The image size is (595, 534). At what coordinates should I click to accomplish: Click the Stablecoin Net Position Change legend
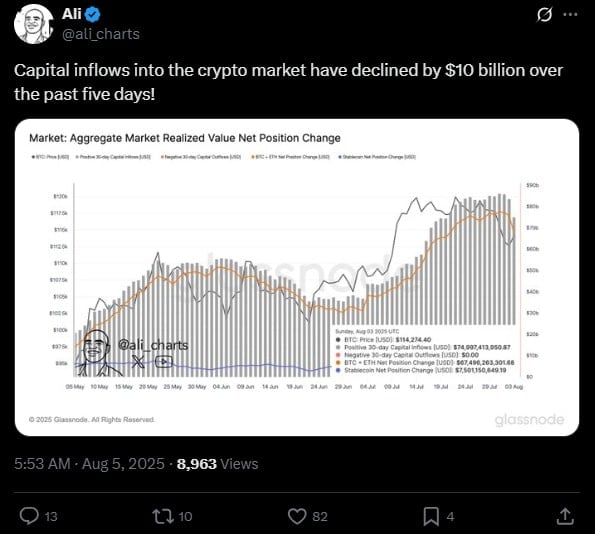[377, 157]
